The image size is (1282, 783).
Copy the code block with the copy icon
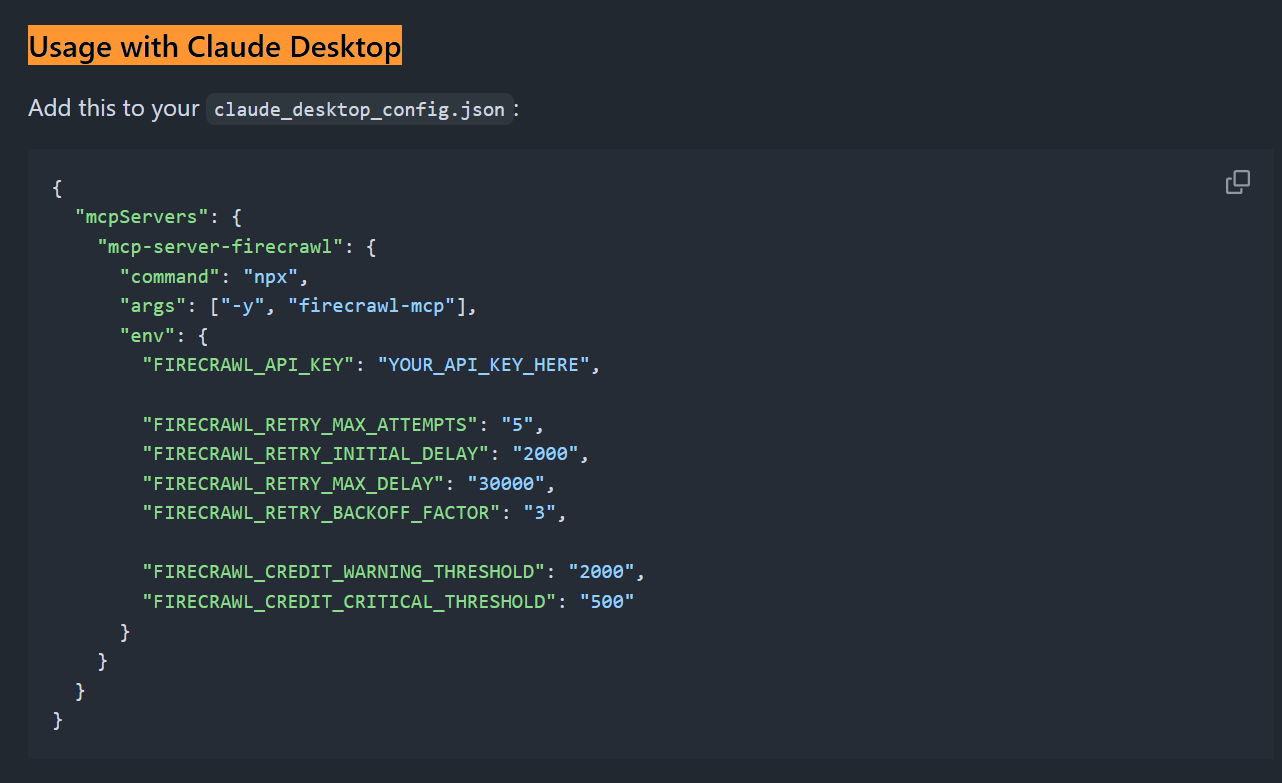coord(1238,182)
